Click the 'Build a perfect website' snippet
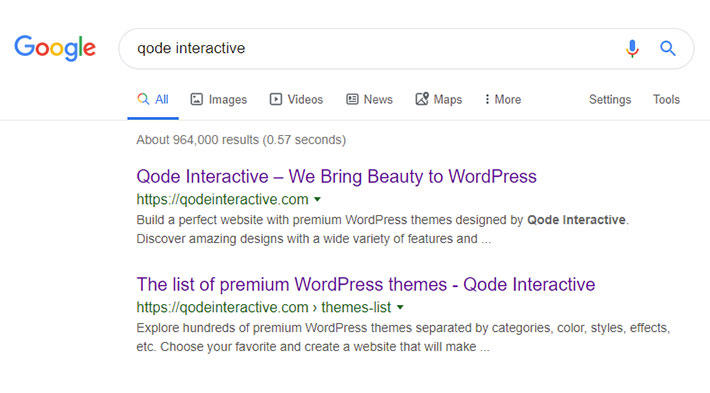The image size is (710, 393). (383, 229)
